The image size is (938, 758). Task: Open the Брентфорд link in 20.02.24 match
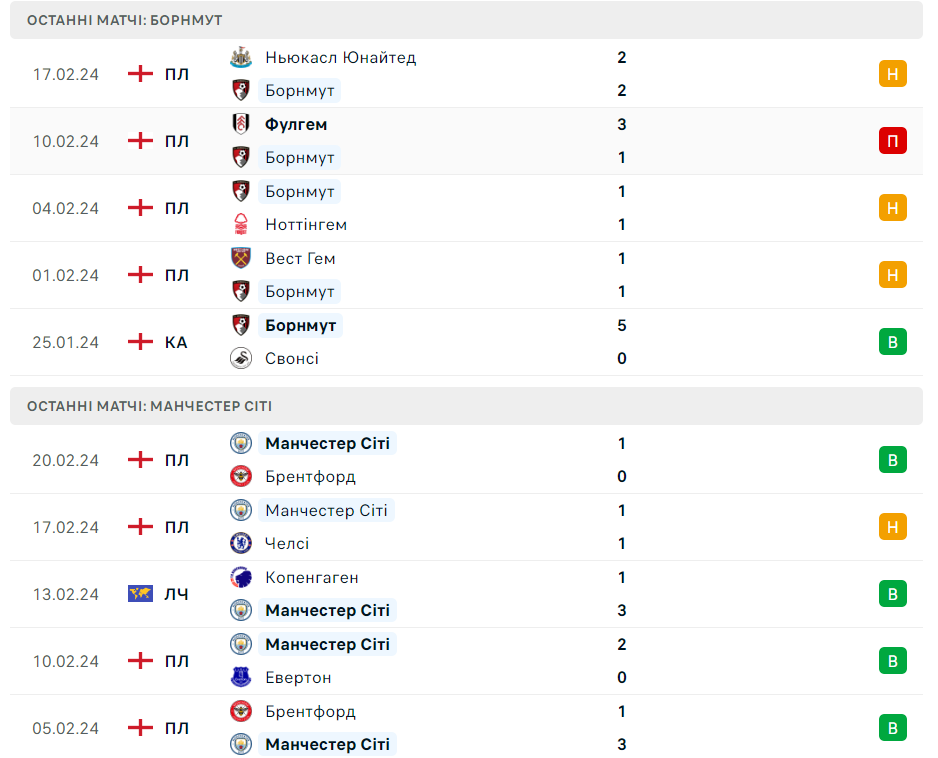[310, 476]
